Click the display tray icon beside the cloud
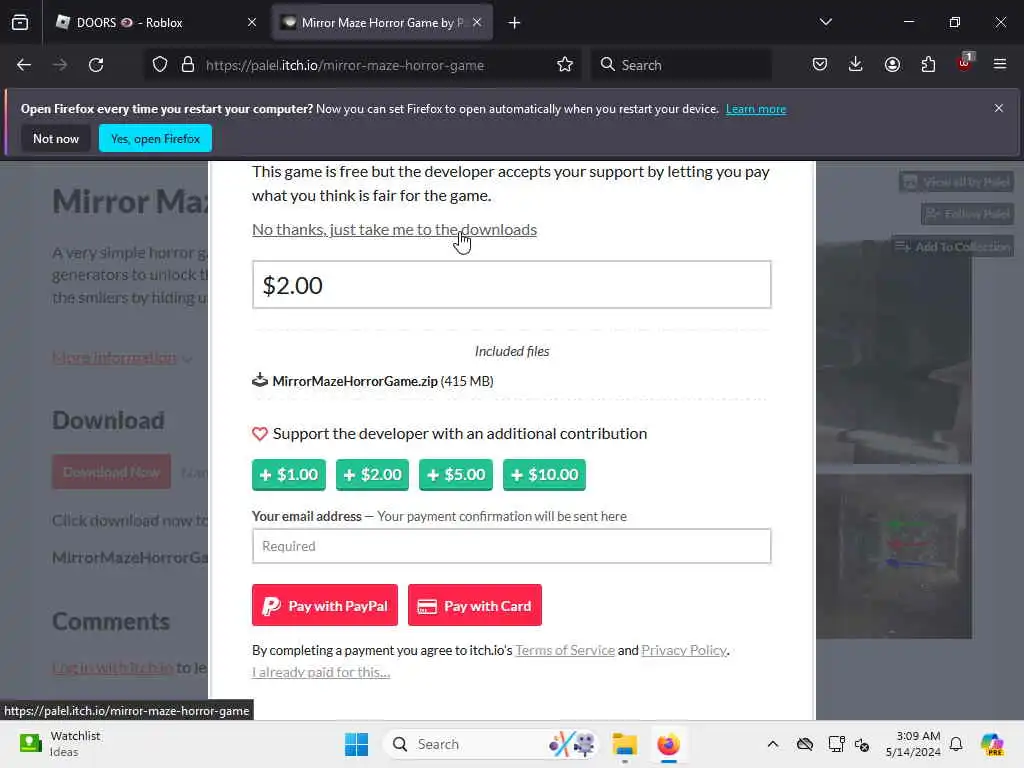This screenshot has width=1024, height=768. coord(837,744)
